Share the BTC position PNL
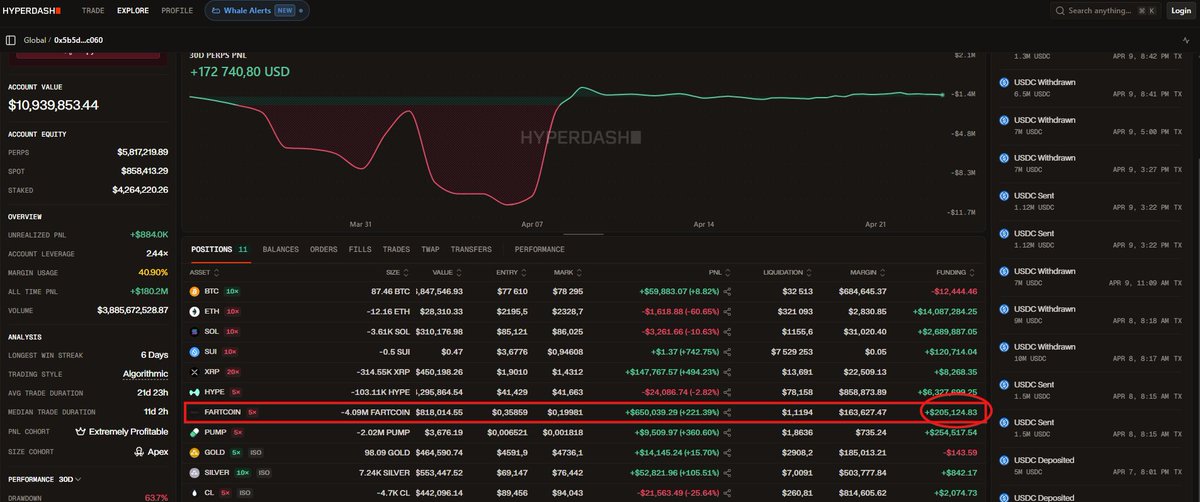 (727, 291)
